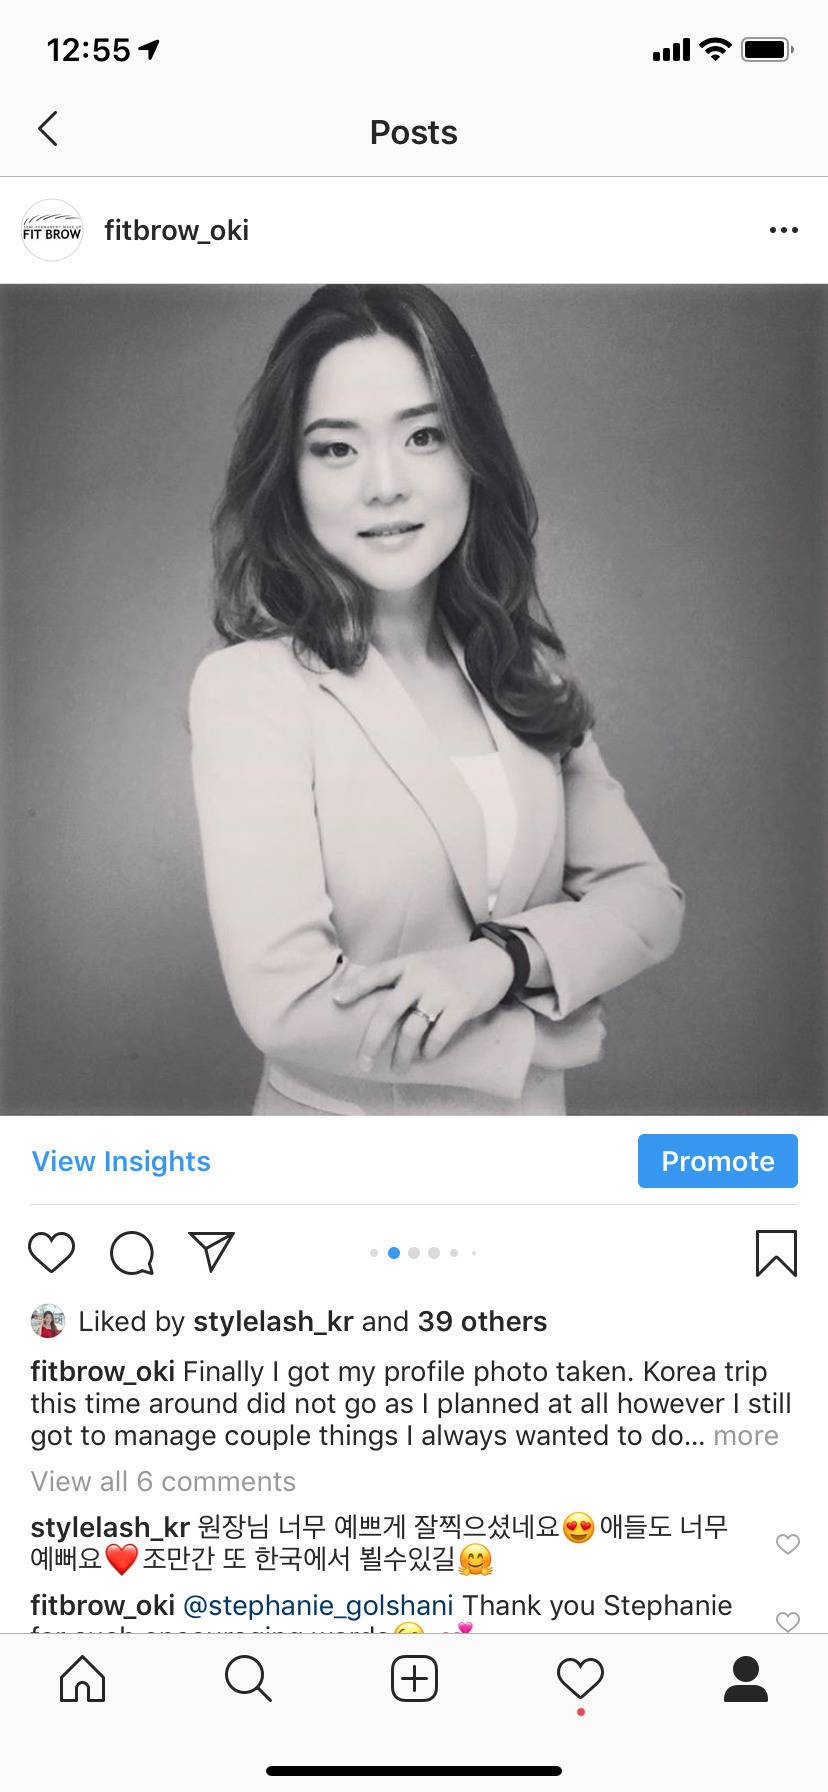View all 6 comments
Viewport: 828px width, 1792px height.
tap(163, 1481)
